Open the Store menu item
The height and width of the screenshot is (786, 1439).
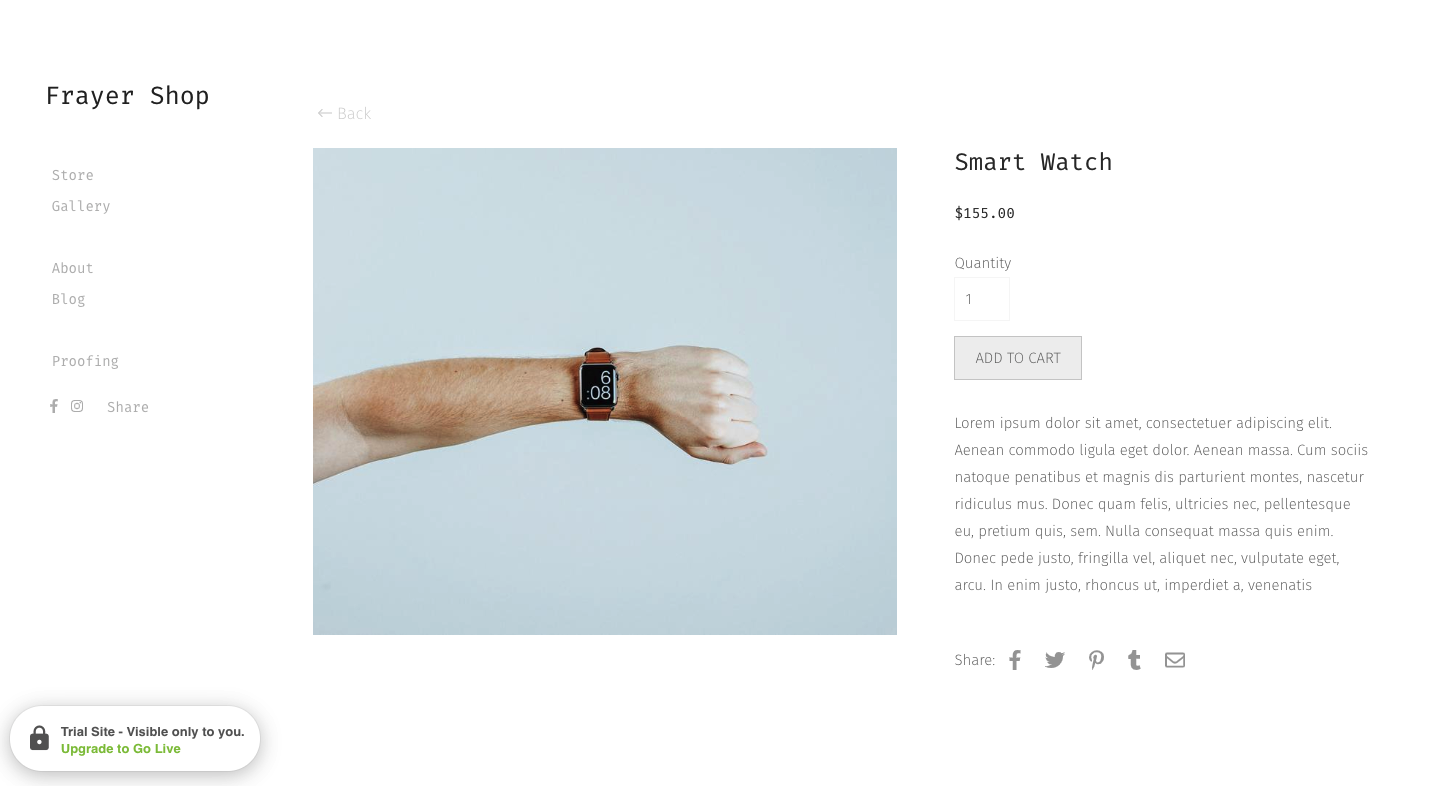[73, 175]
